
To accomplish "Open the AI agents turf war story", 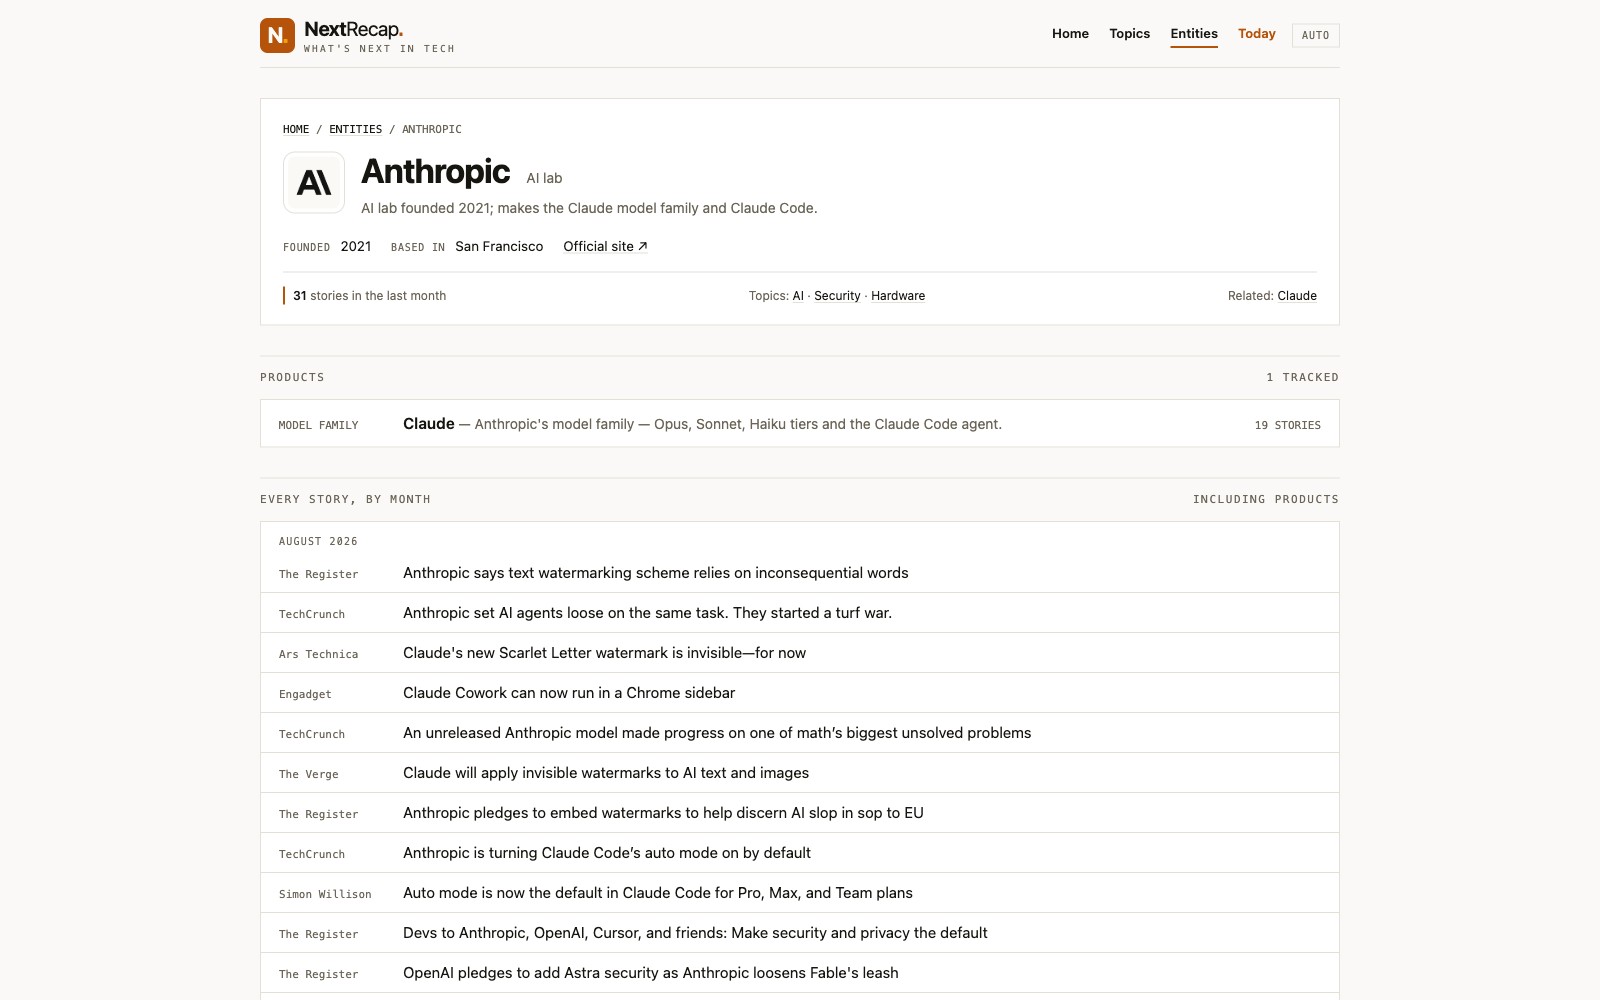I will tap(647, 613).
